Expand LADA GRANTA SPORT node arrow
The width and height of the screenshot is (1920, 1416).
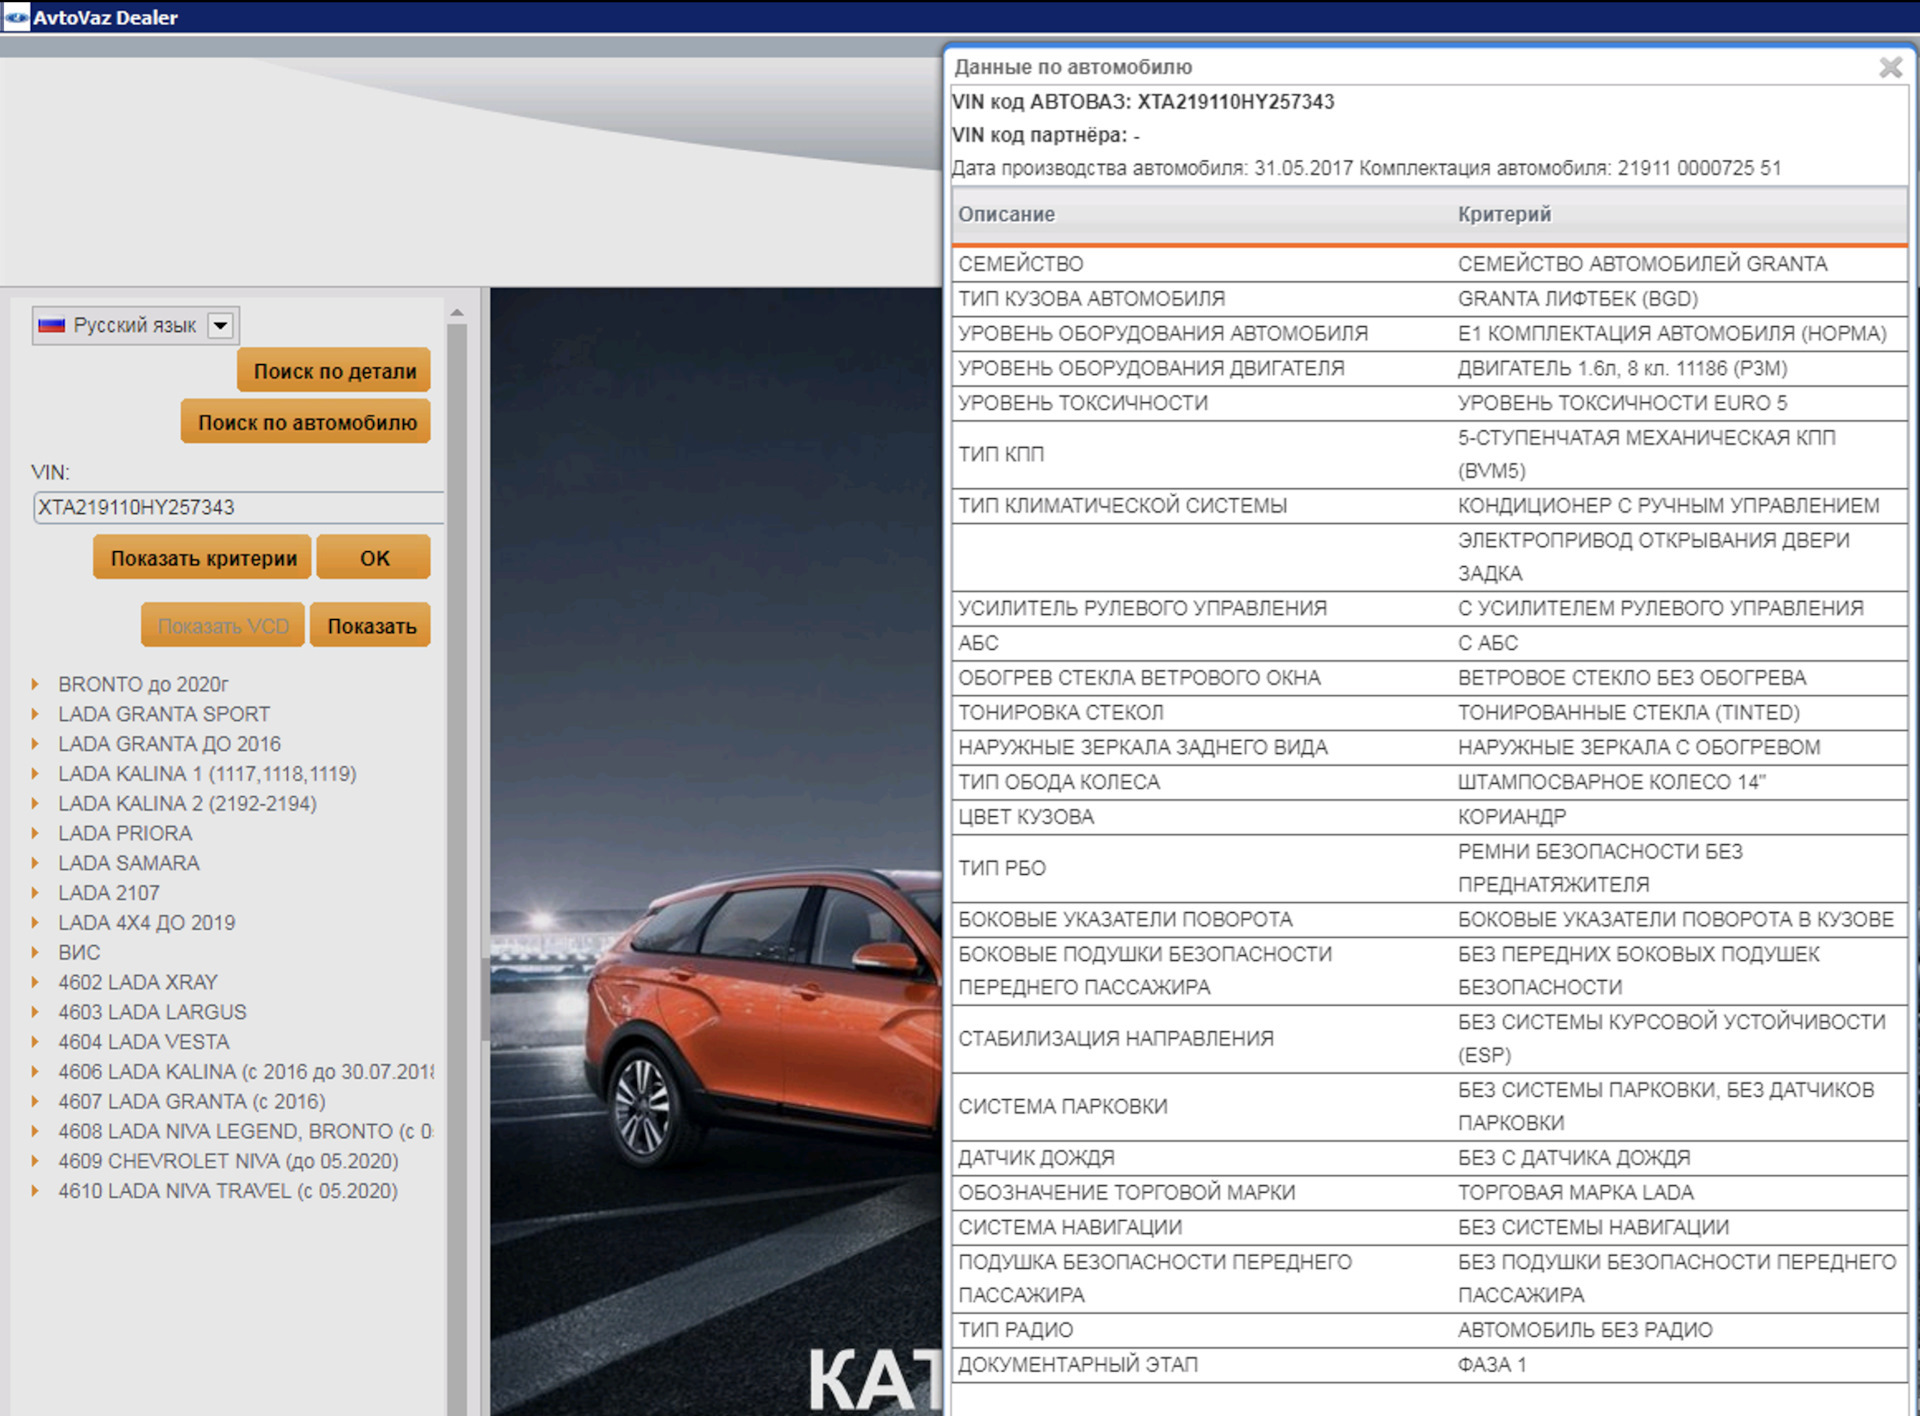[x=35, y=714]
